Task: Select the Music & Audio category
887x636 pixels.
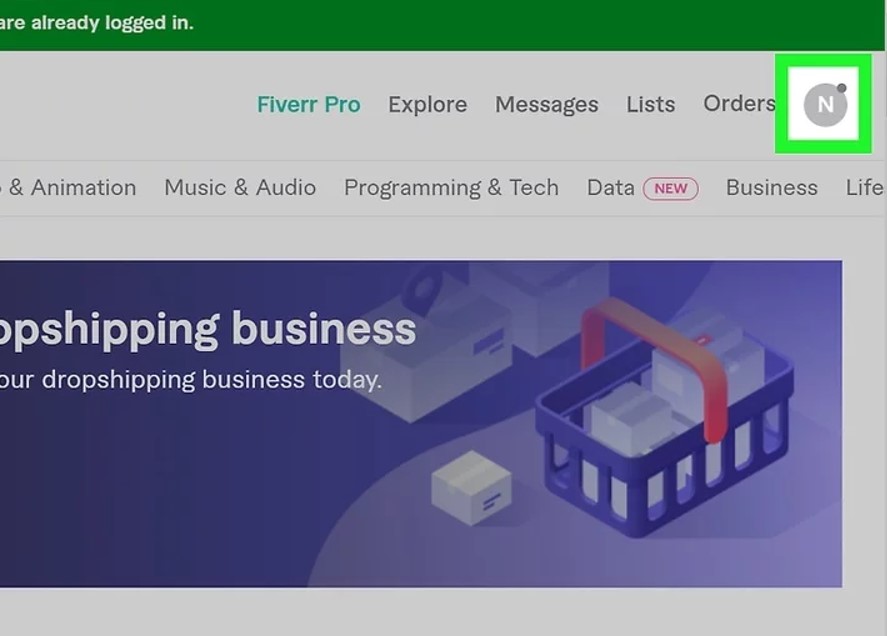Action: click(x=240, y=187)
